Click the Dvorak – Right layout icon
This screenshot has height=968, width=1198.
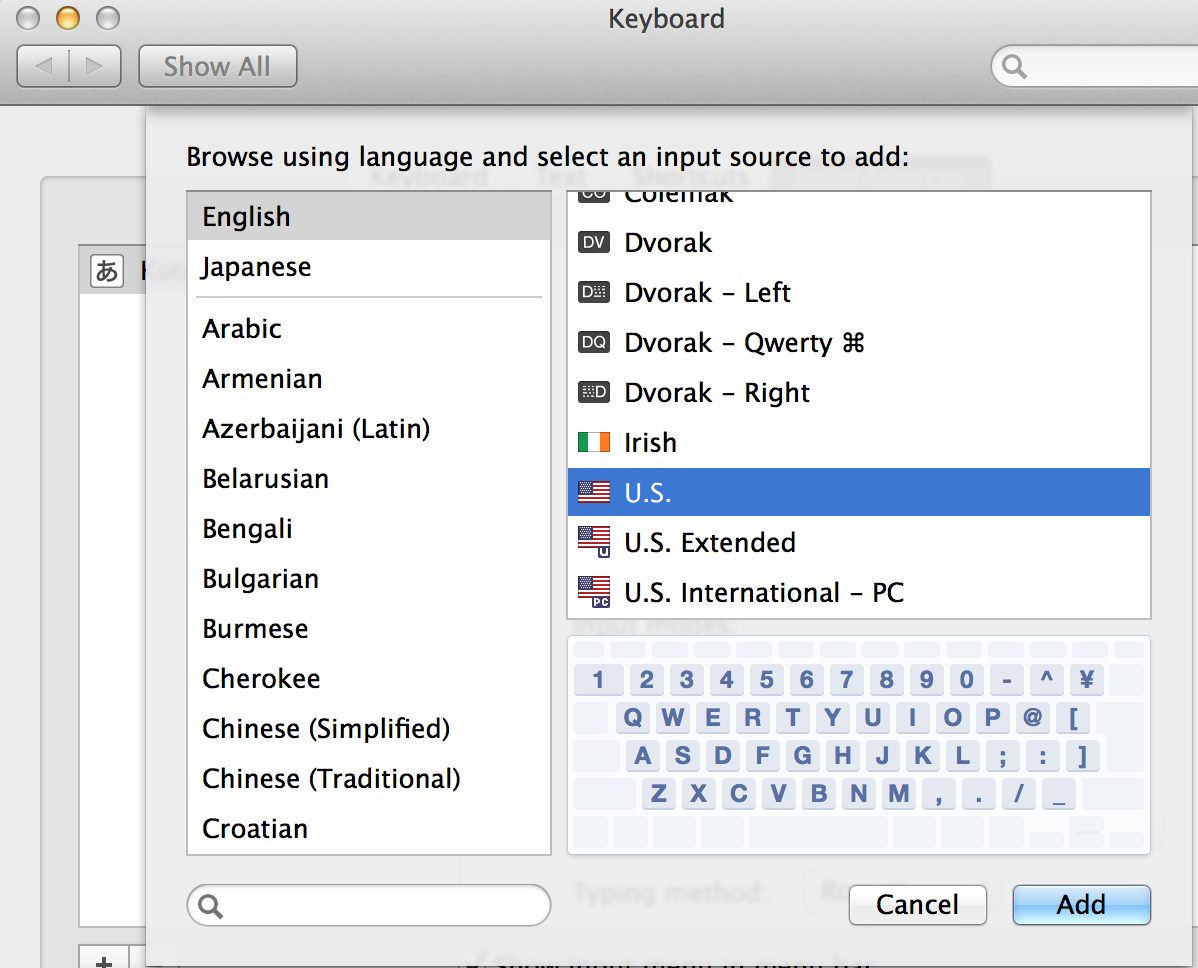click(x=592, y=392)
